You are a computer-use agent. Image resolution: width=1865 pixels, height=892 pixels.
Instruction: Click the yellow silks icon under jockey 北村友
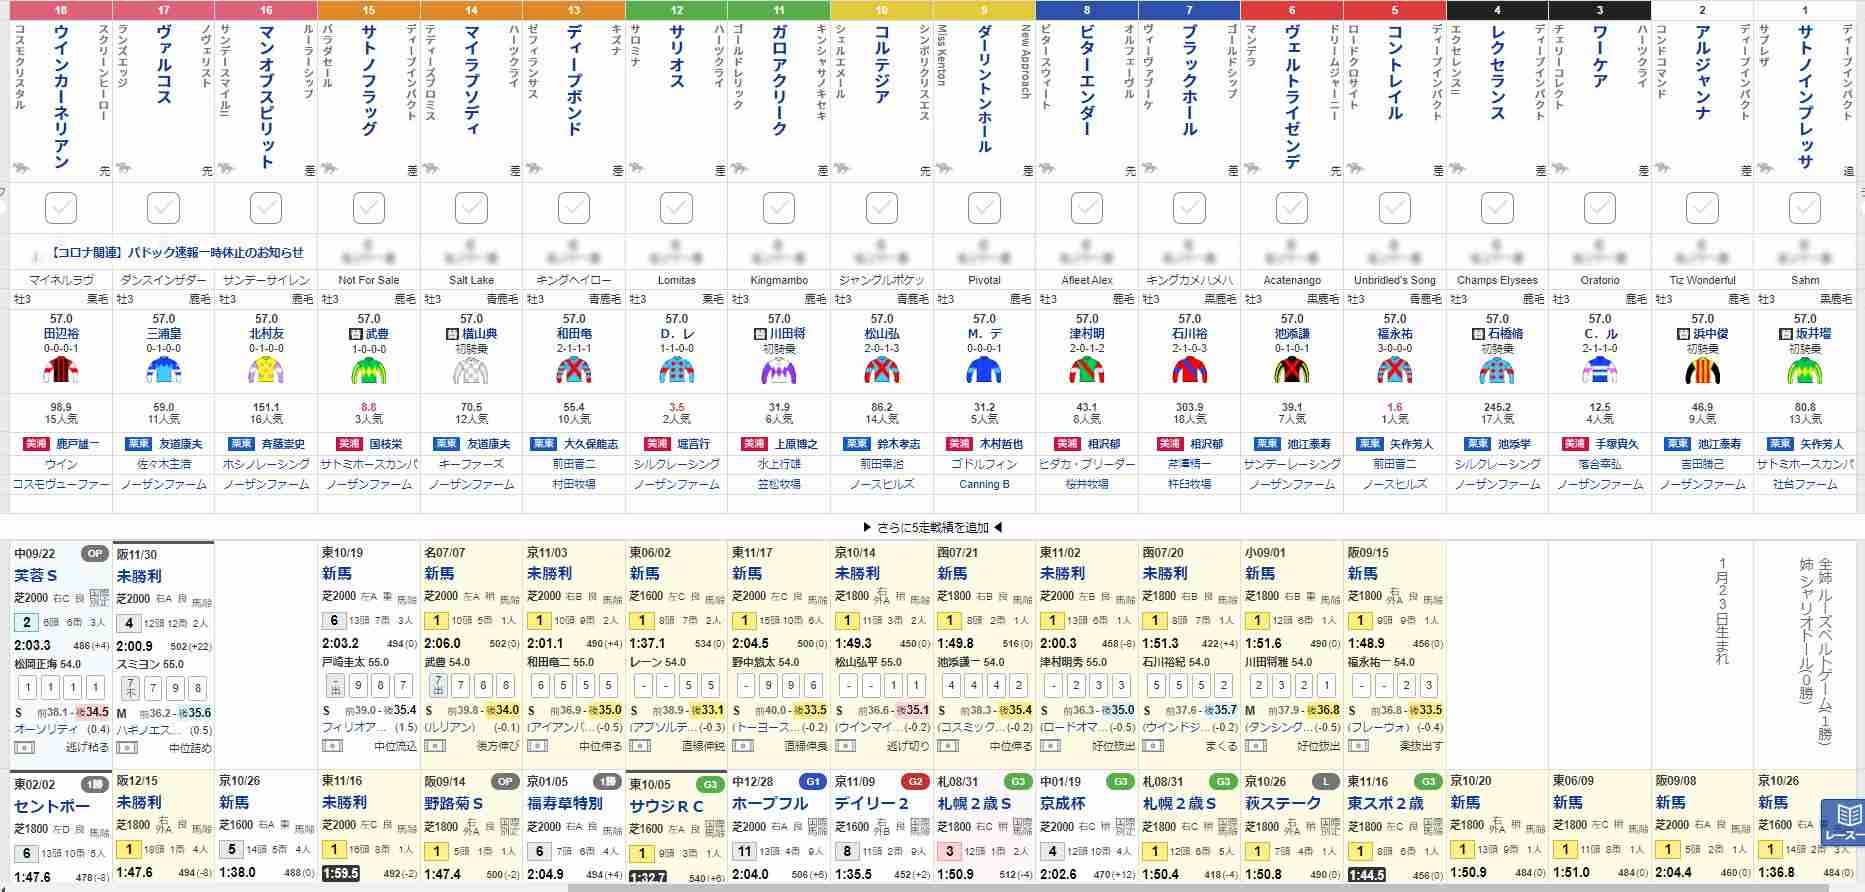(266, 371)
